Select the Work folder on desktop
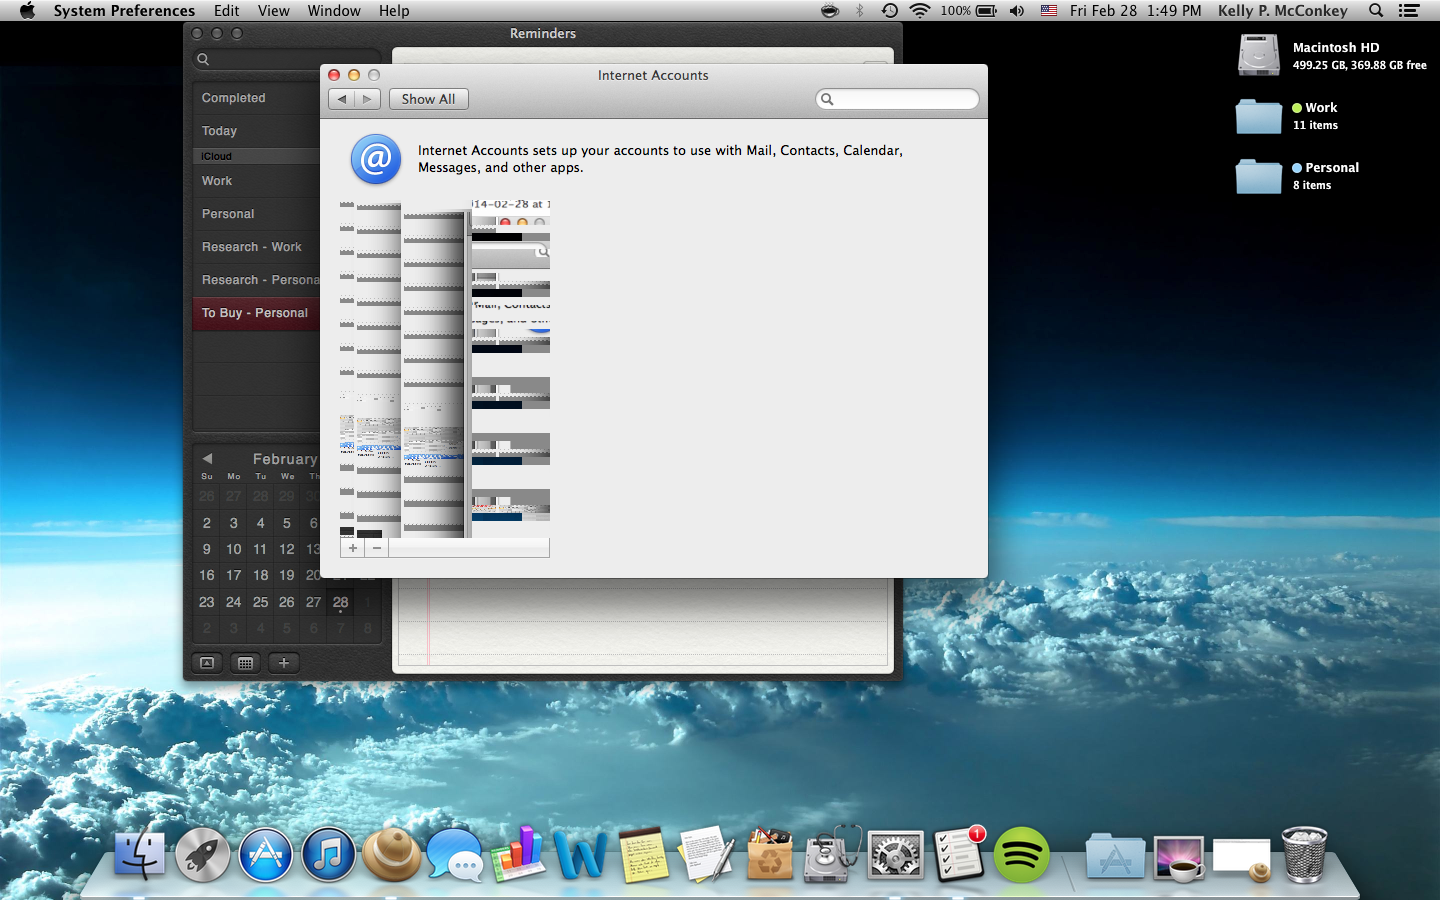The image size is (1440, 900). pos(1258,116)
